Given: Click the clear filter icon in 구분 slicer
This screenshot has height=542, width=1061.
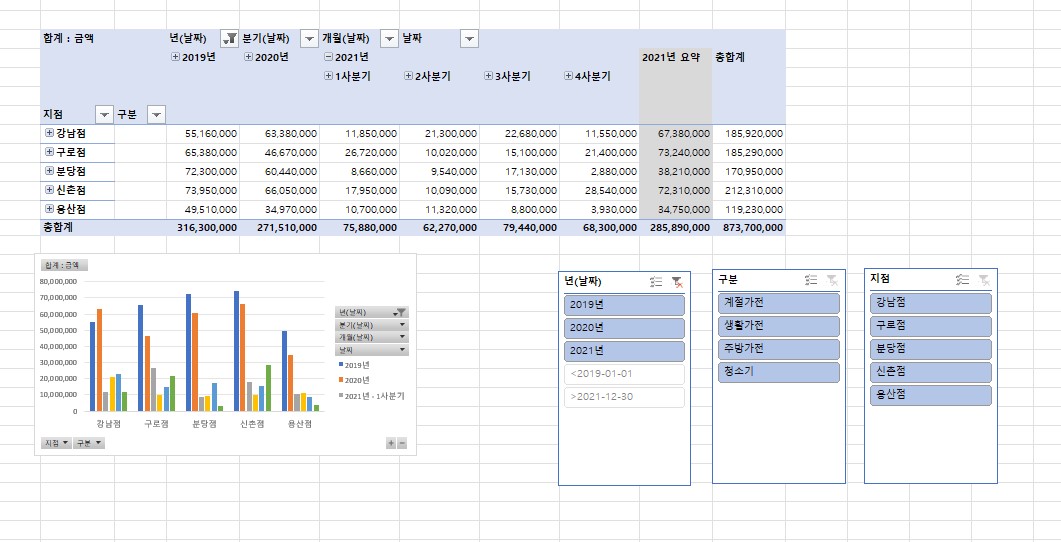Looking at the screenshot, I should (832, 280).
